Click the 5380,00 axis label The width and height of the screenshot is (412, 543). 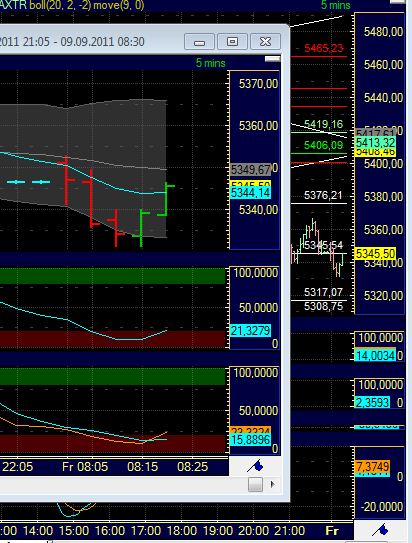point(383,197)
